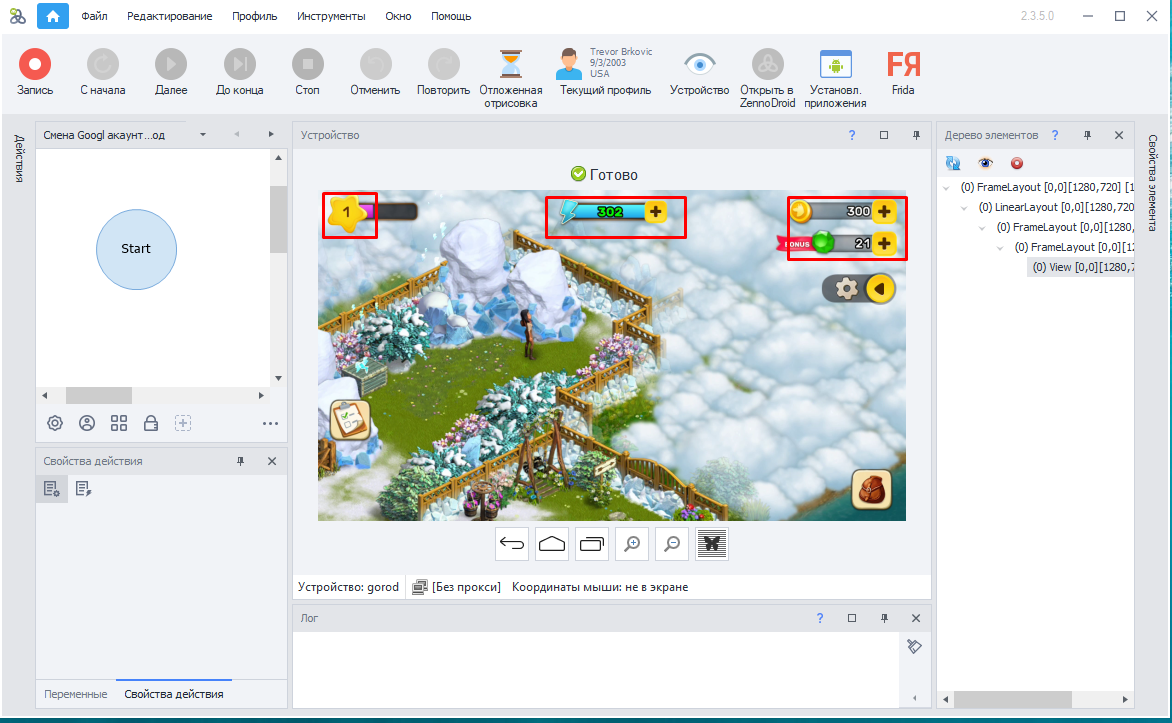1172x723 pixels.
Task: Click the profile circle icon under canvas
Action: coord(87,423)
